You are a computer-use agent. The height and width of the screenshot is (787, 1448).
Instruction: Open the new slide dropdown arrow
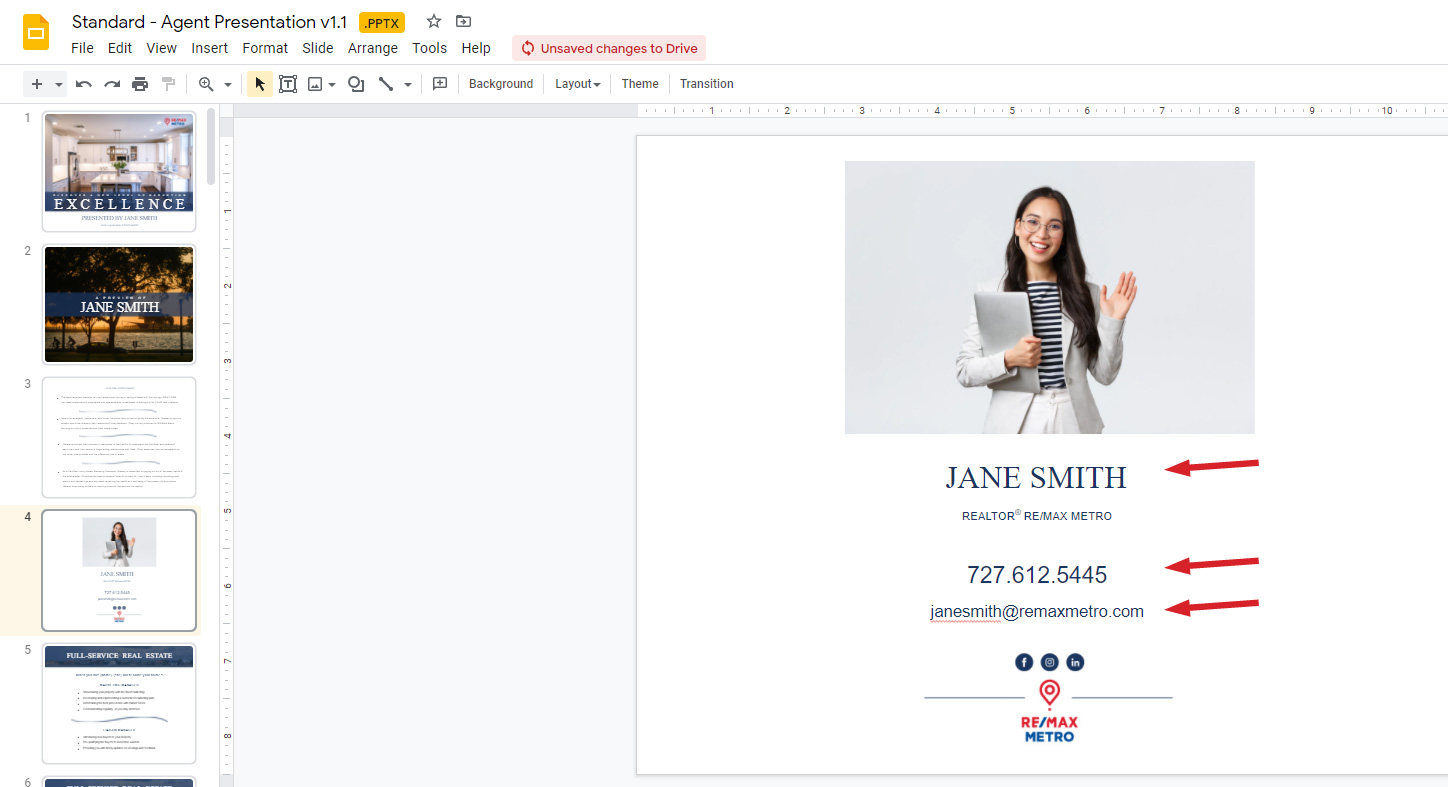pyautogui.click(x=59, y=84)
